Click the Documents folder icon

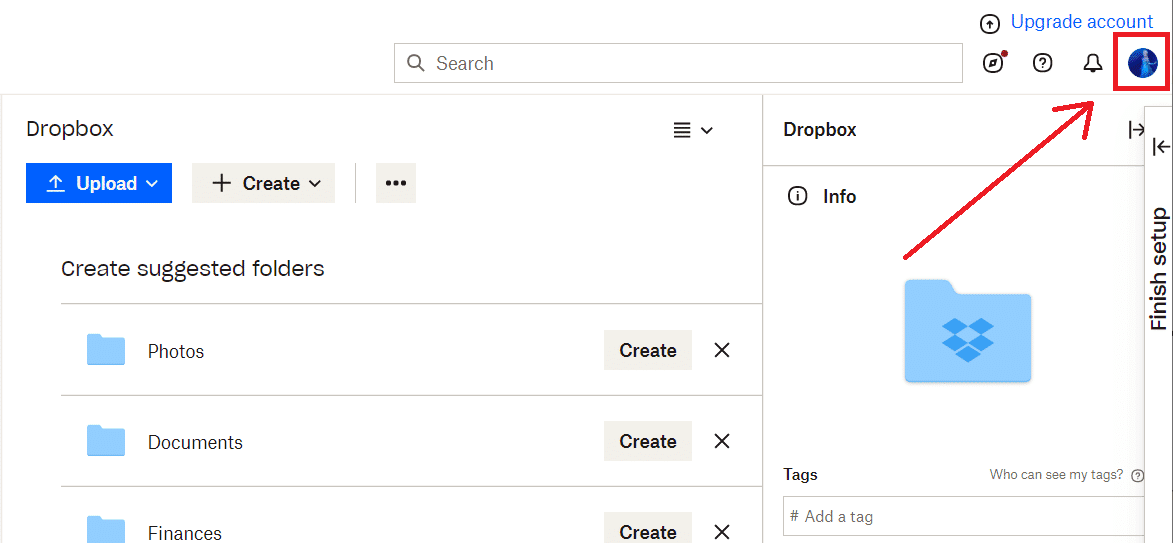click(x=105, y=441)
